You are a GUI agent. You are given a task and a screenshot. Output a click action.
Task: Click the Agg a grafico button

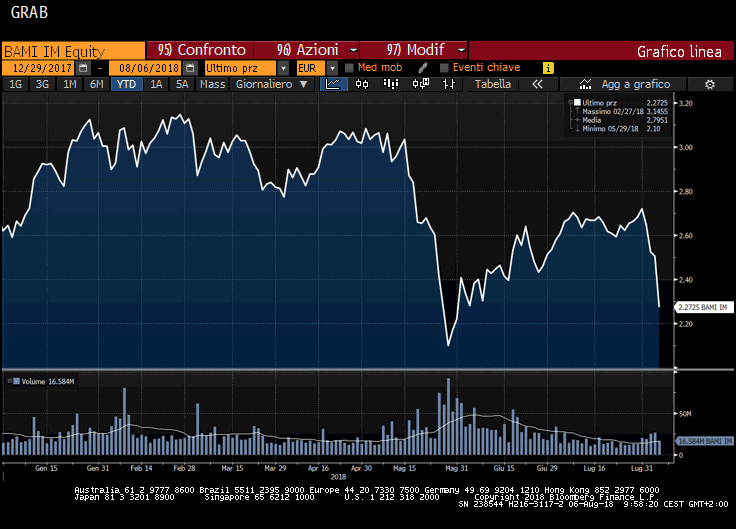624,84
